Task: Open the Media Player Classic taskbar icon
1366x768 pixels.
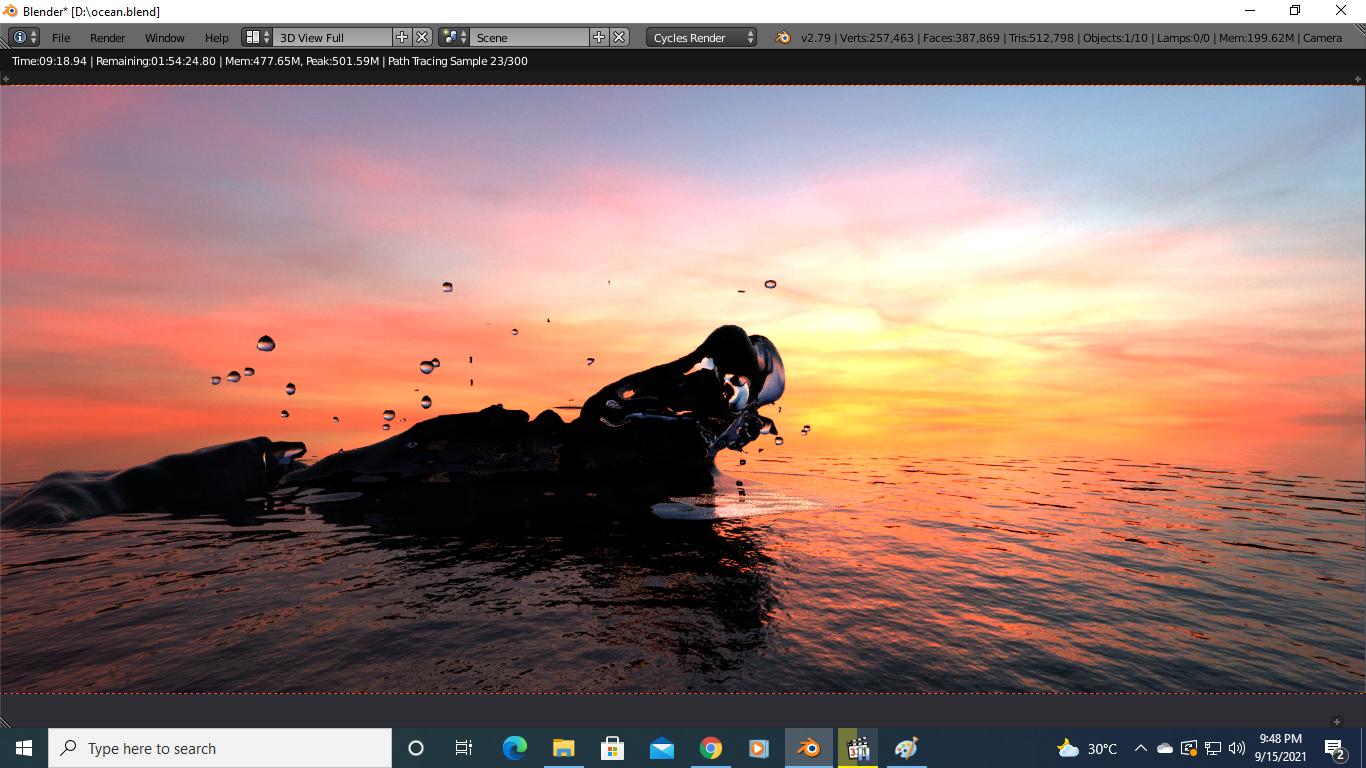Action: 857,748
